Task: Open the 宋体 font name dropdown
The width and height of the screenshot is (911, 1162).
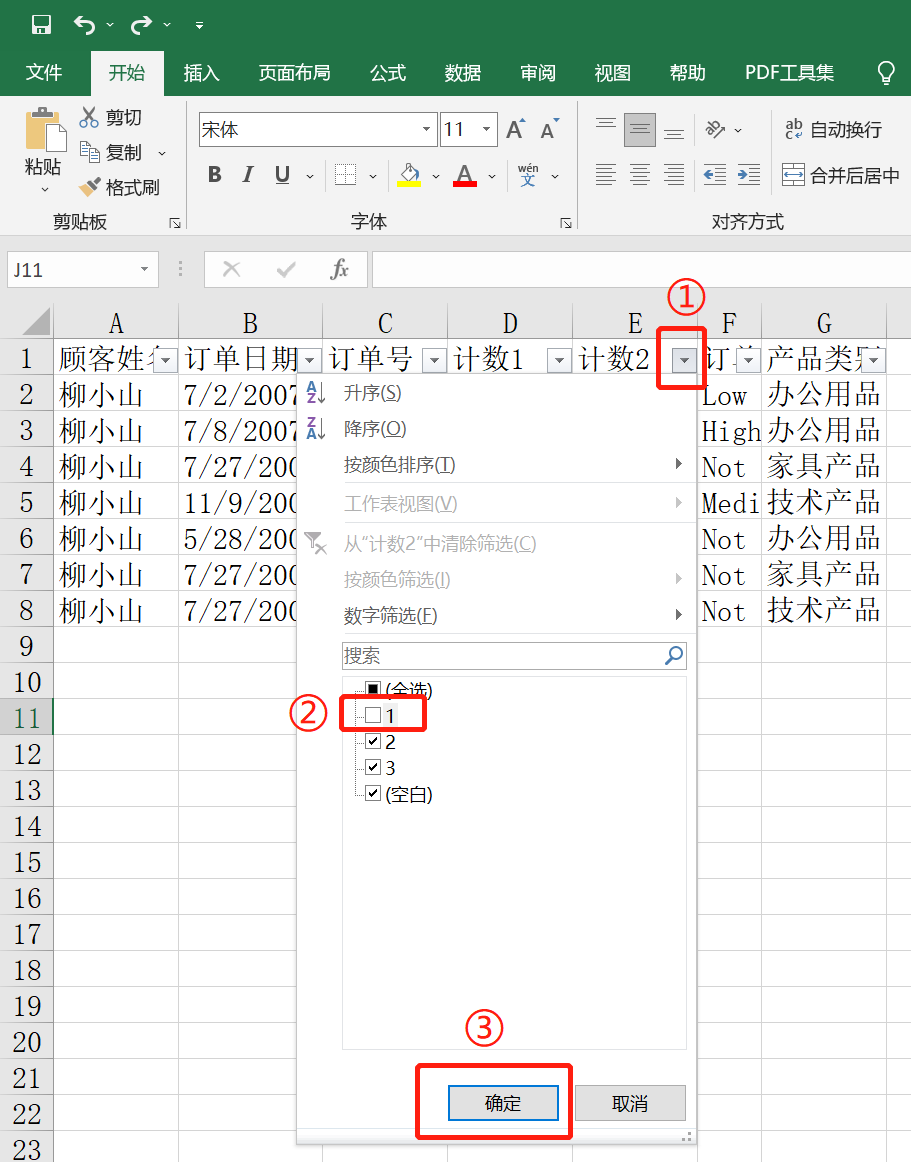Action: 426,130
